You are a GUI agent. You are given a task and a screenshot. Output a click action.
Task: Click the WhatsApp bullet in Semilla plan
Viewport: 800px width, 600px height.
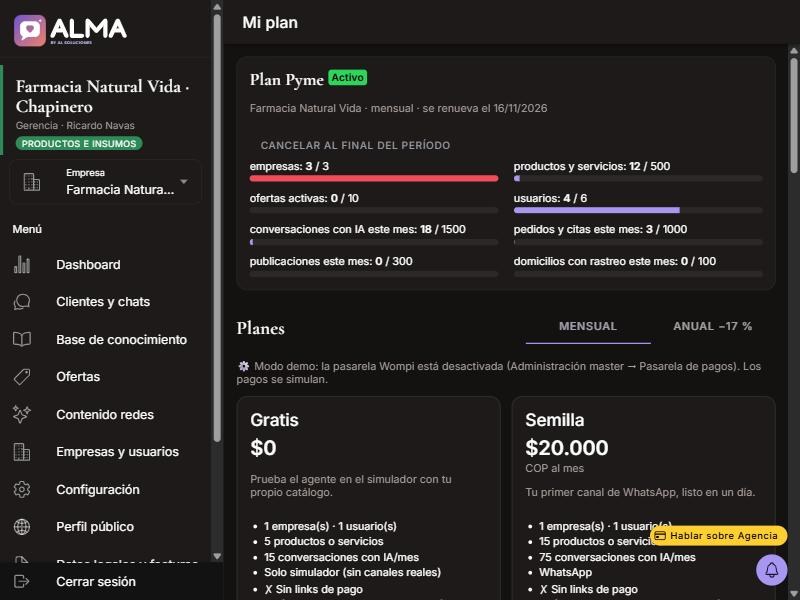coord(565,572)
